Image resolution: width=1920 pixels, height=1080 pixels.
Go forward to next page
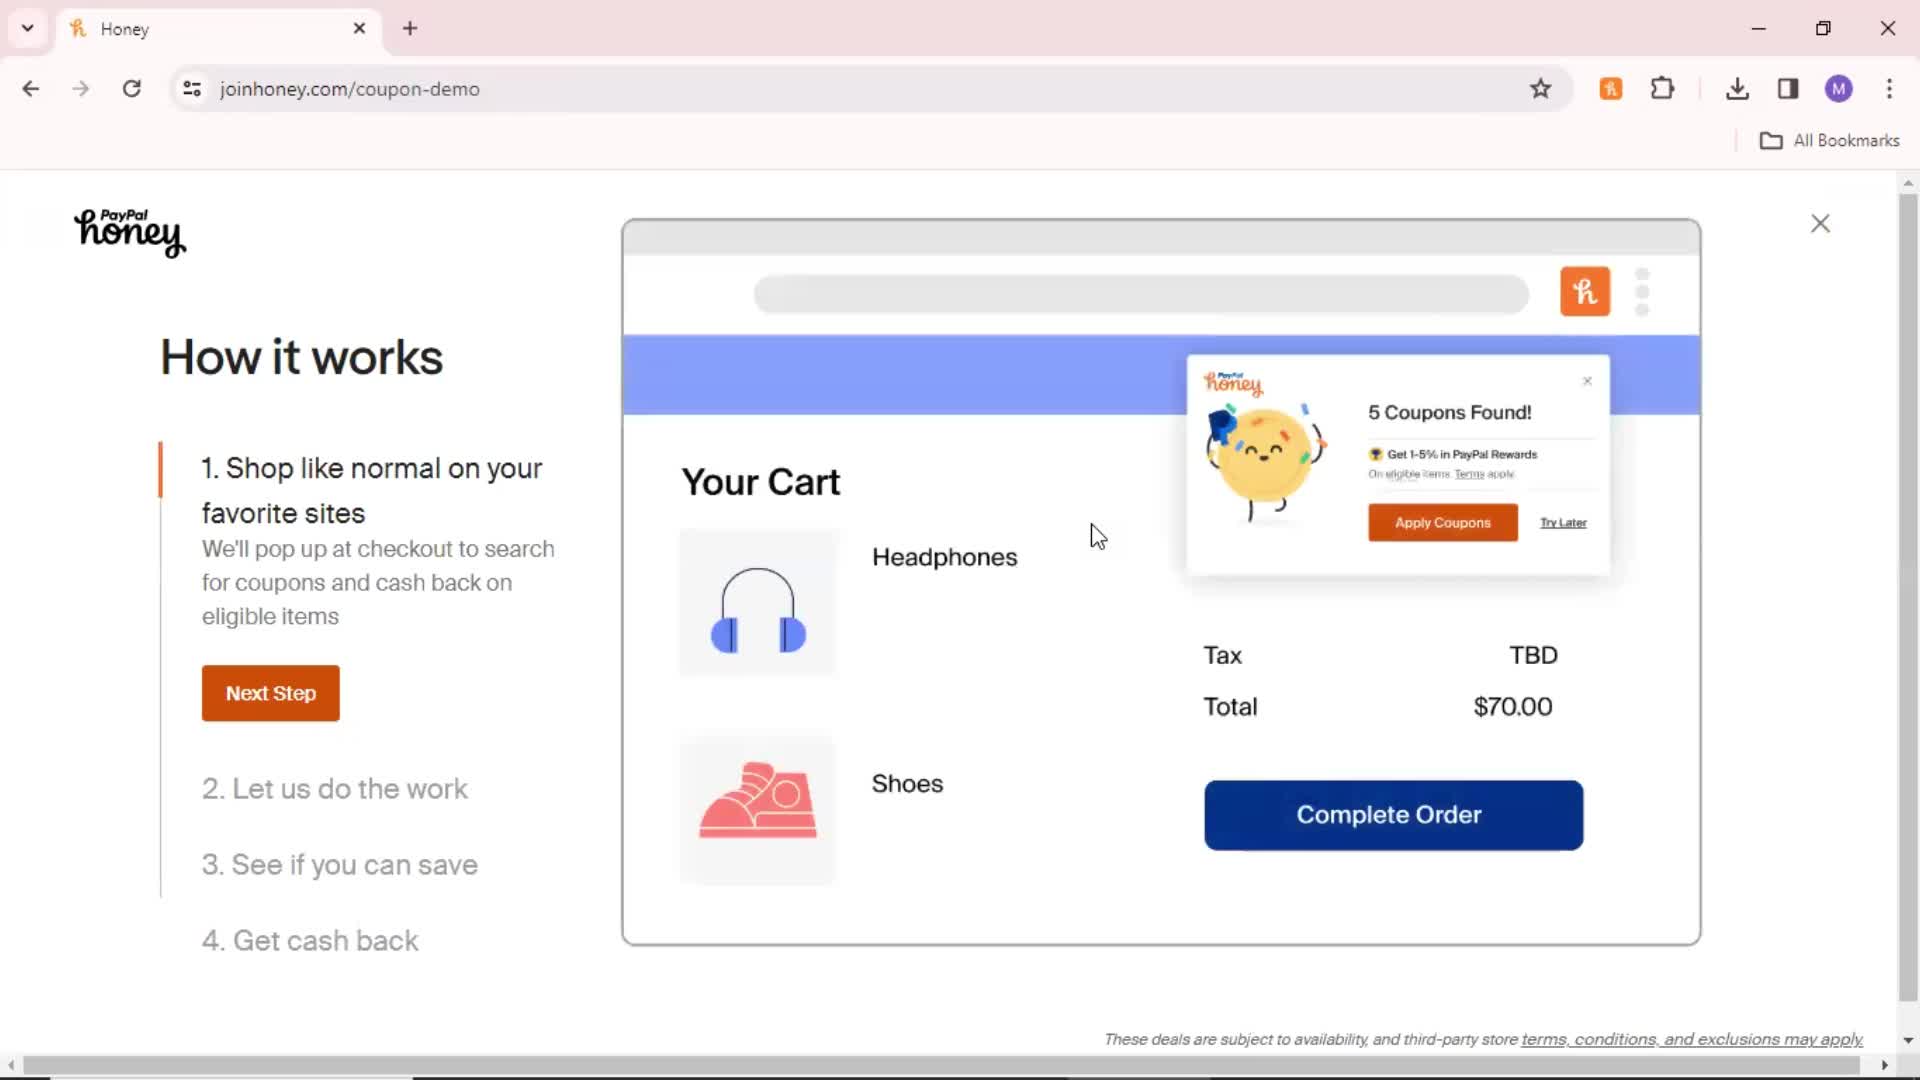[81, 89]
